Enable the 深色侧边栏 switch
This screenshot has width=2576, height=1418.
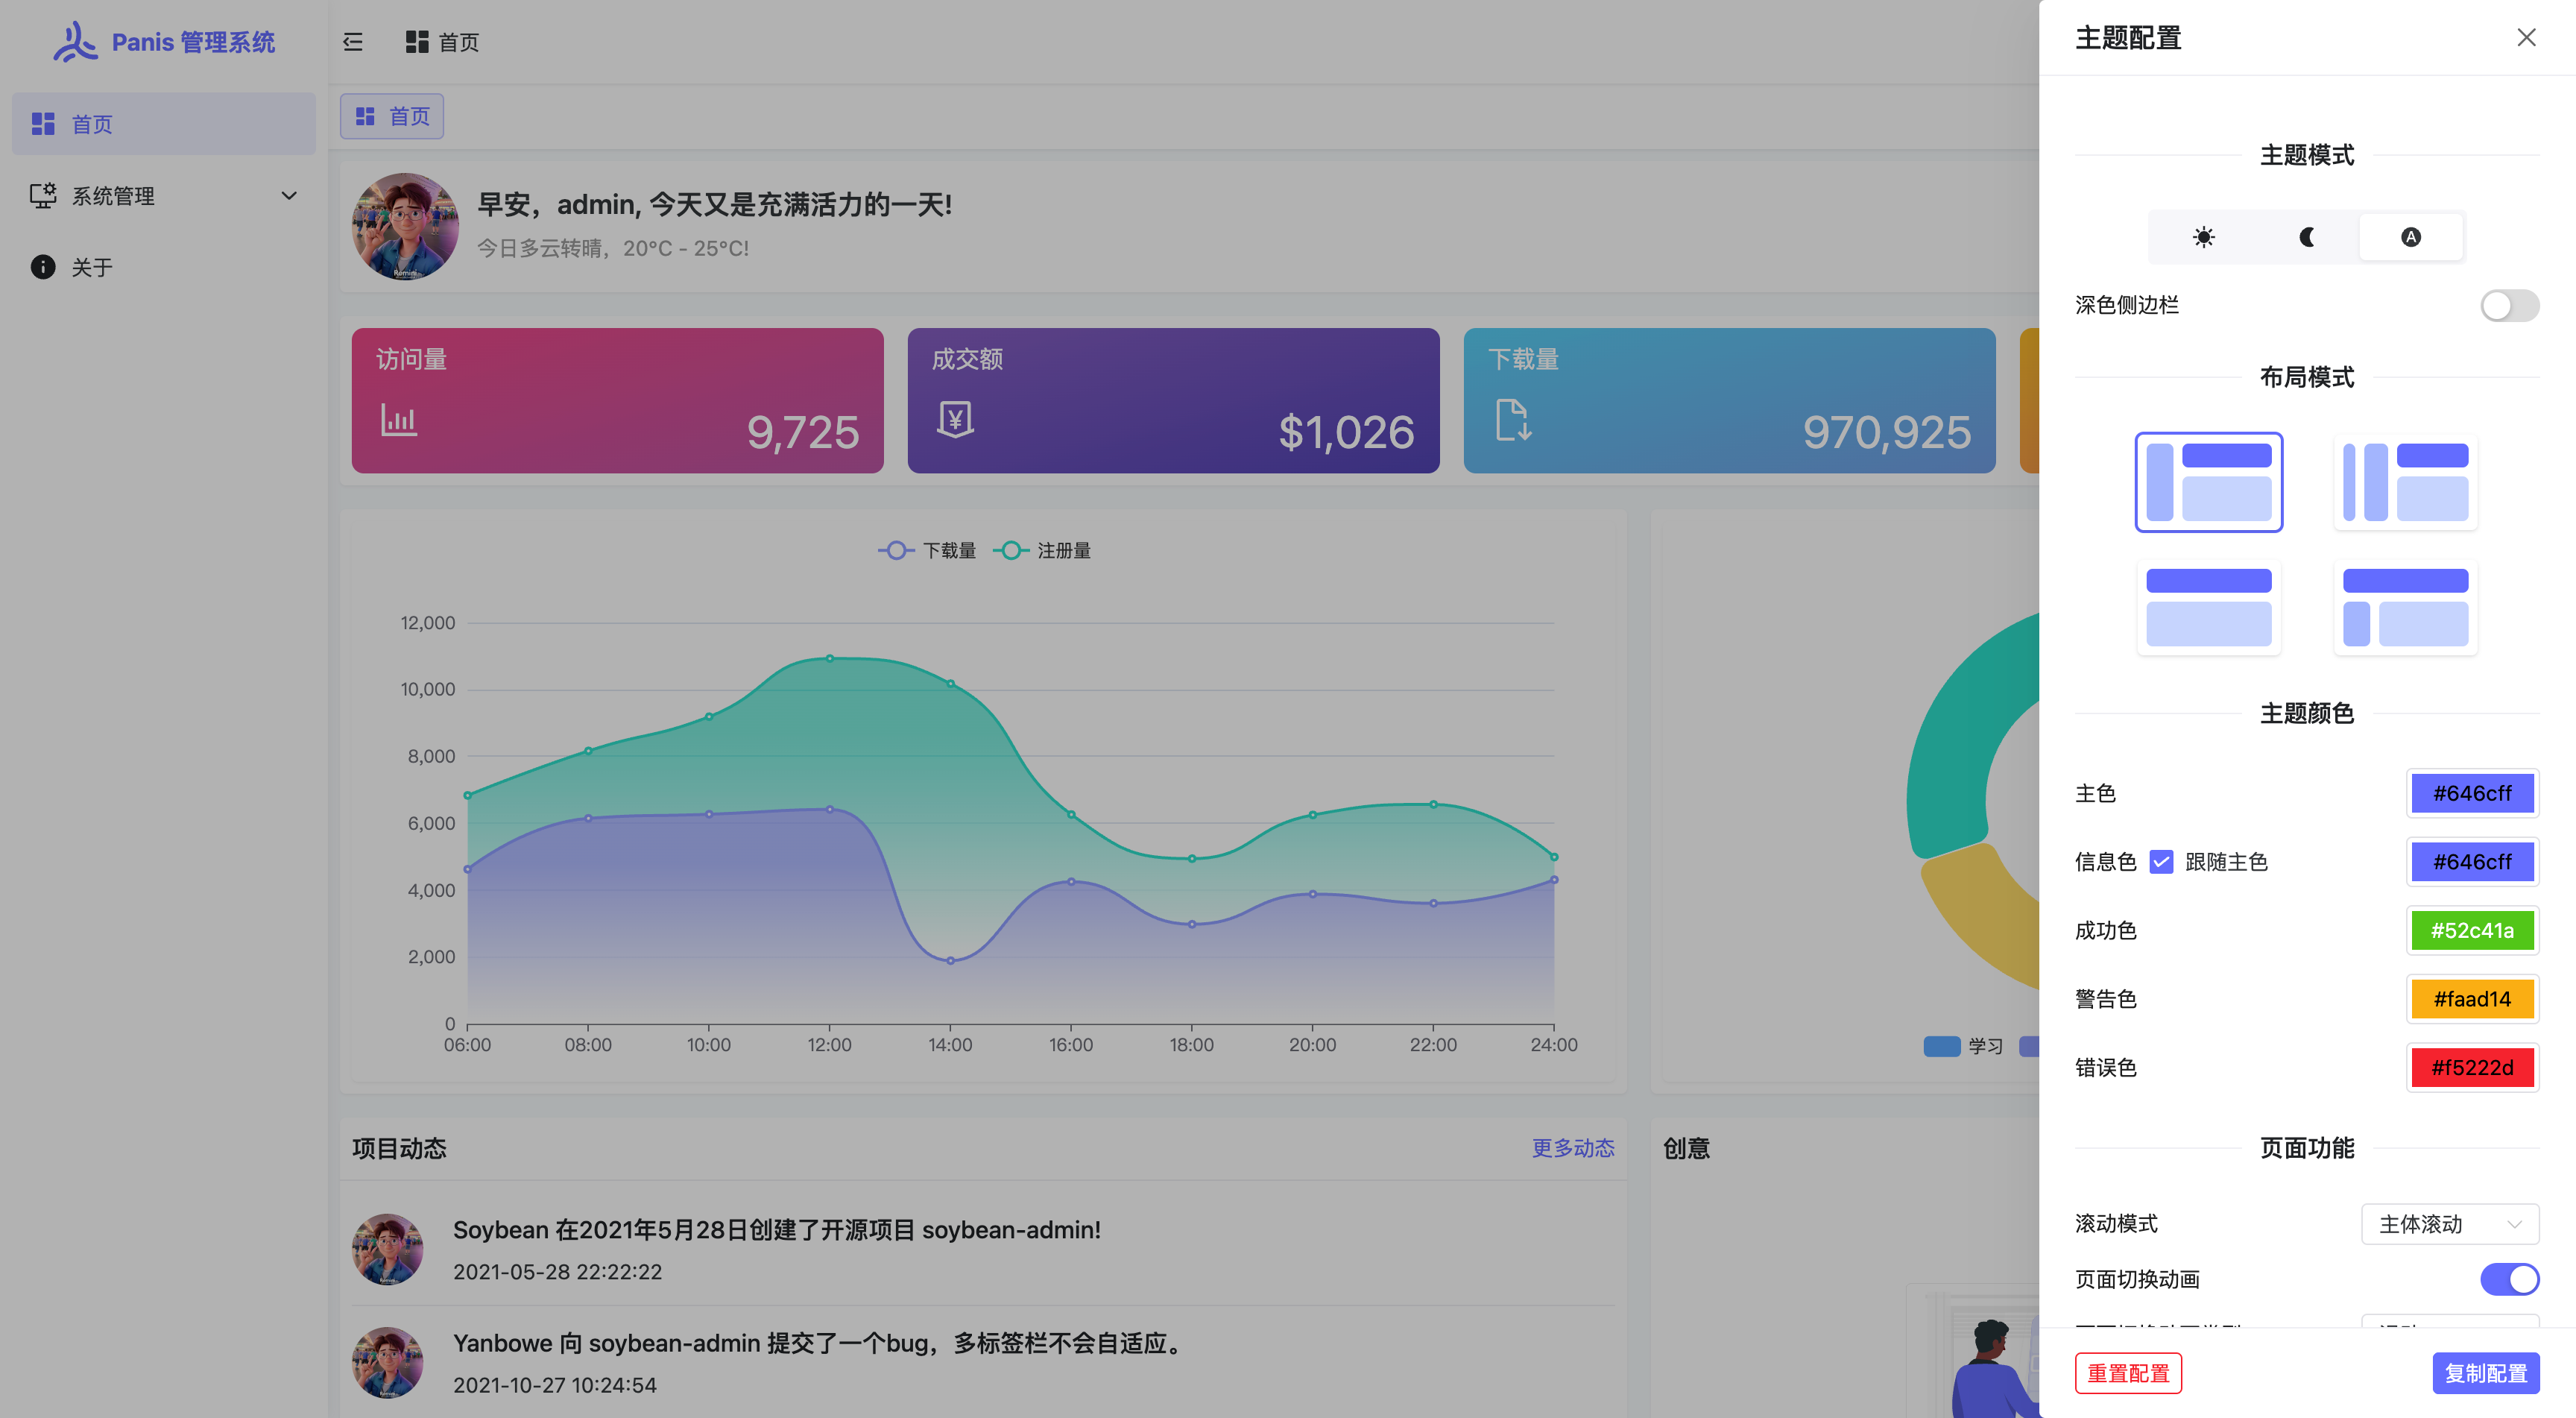(2508, 305)
